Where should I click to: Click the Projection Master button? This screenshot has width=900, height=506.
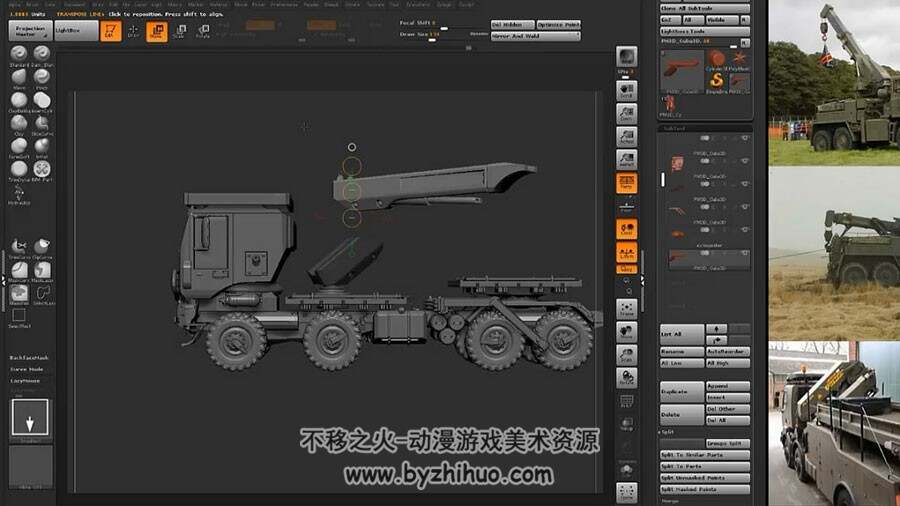tap(30, 30)
